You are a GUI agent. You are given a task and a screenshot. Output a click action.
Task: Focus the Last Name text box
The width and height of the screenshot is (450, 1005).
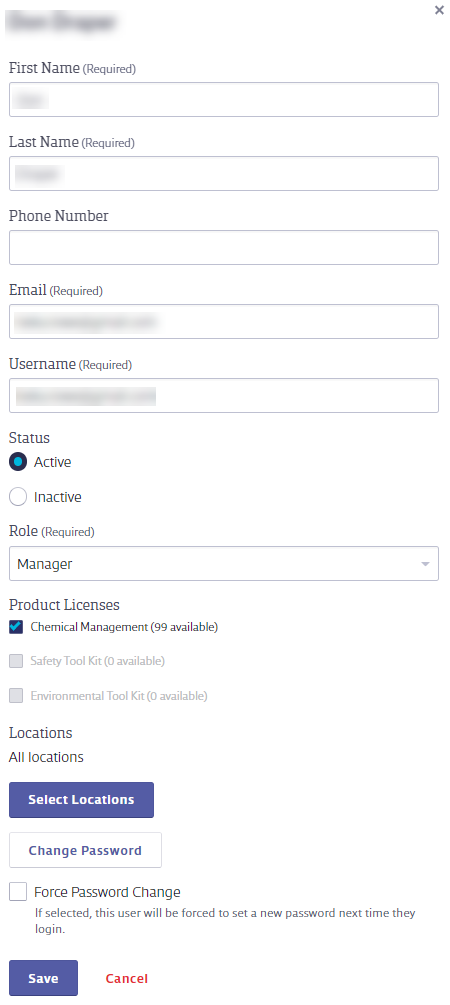(x=224, y=173)
